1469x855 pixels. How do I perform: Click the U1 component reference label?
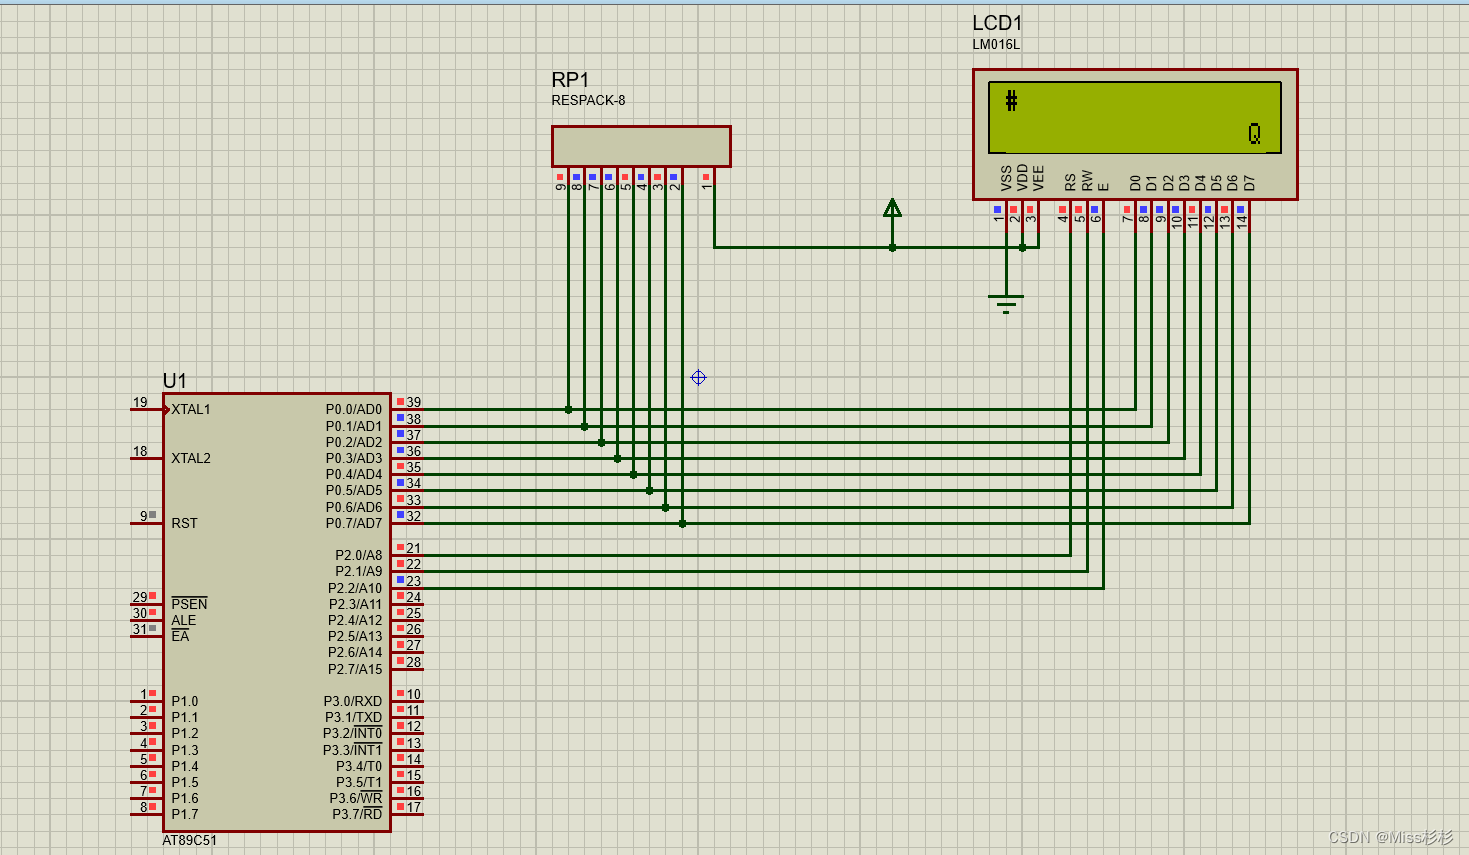coord(174,380)
